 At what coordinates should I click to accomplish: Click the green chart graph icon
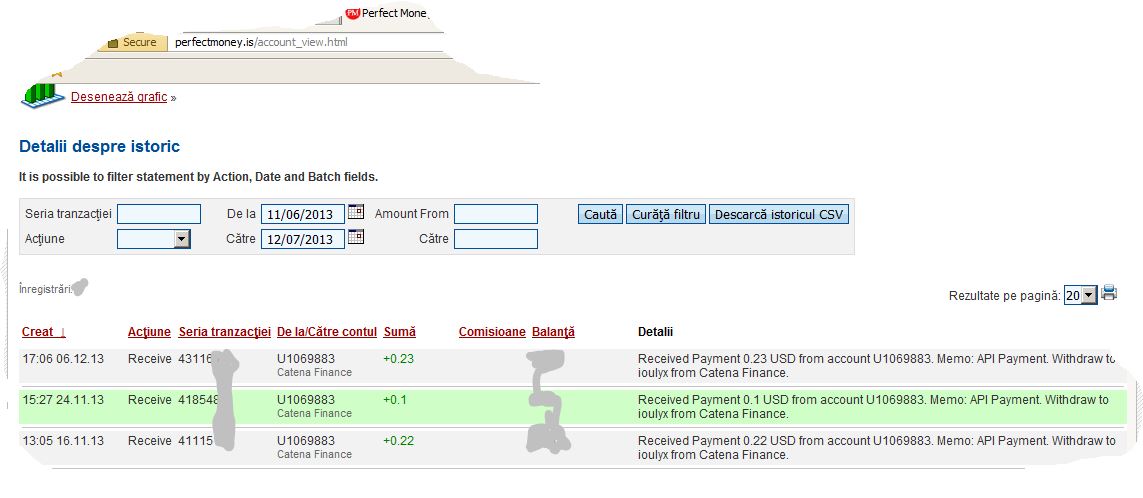(40, 93)
